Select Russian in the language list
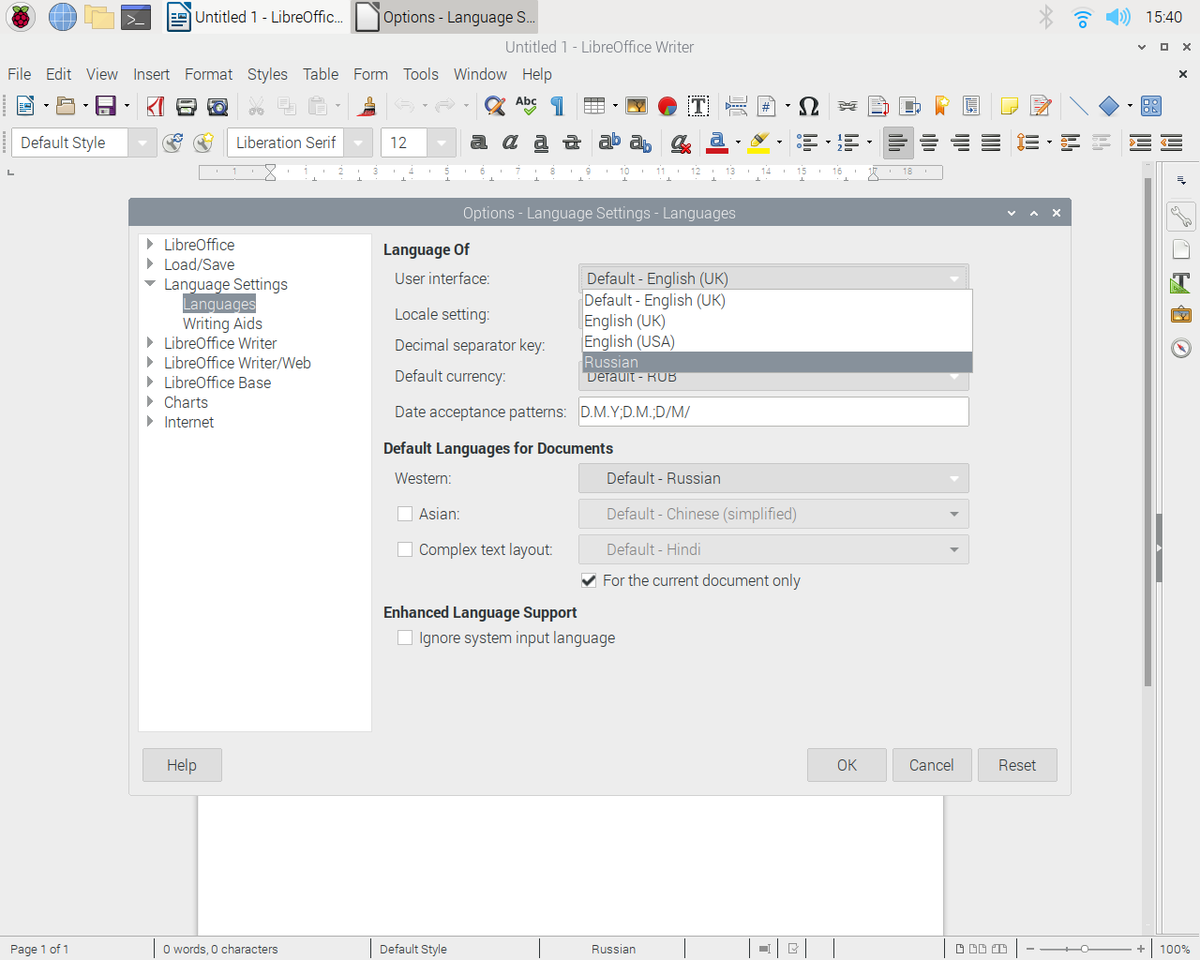 [x=777, y=362]
